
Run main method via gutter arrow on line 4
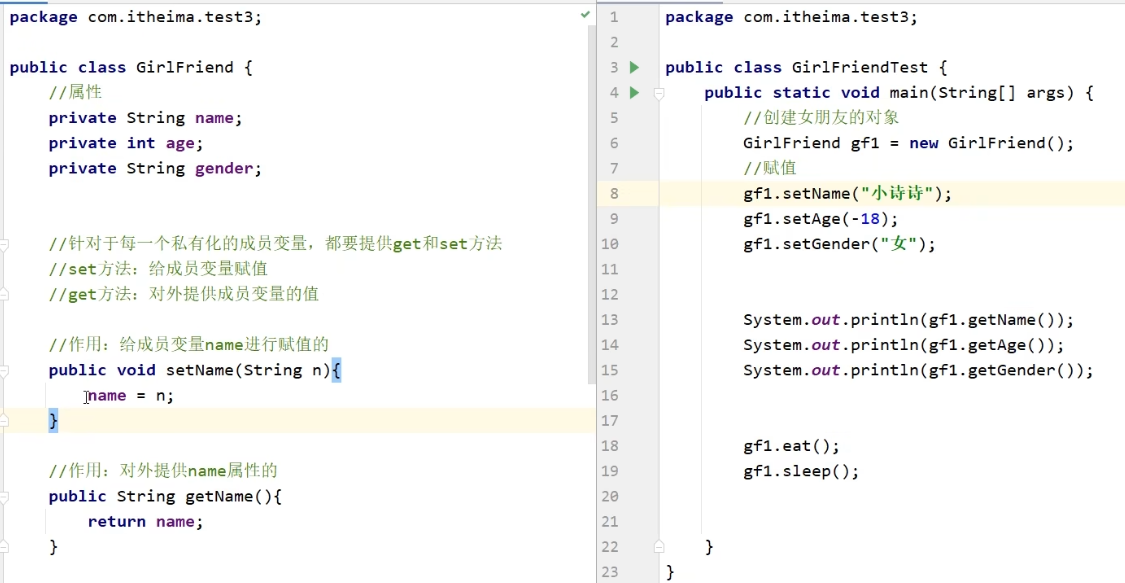pyautogui.click(x=634, y=93)
